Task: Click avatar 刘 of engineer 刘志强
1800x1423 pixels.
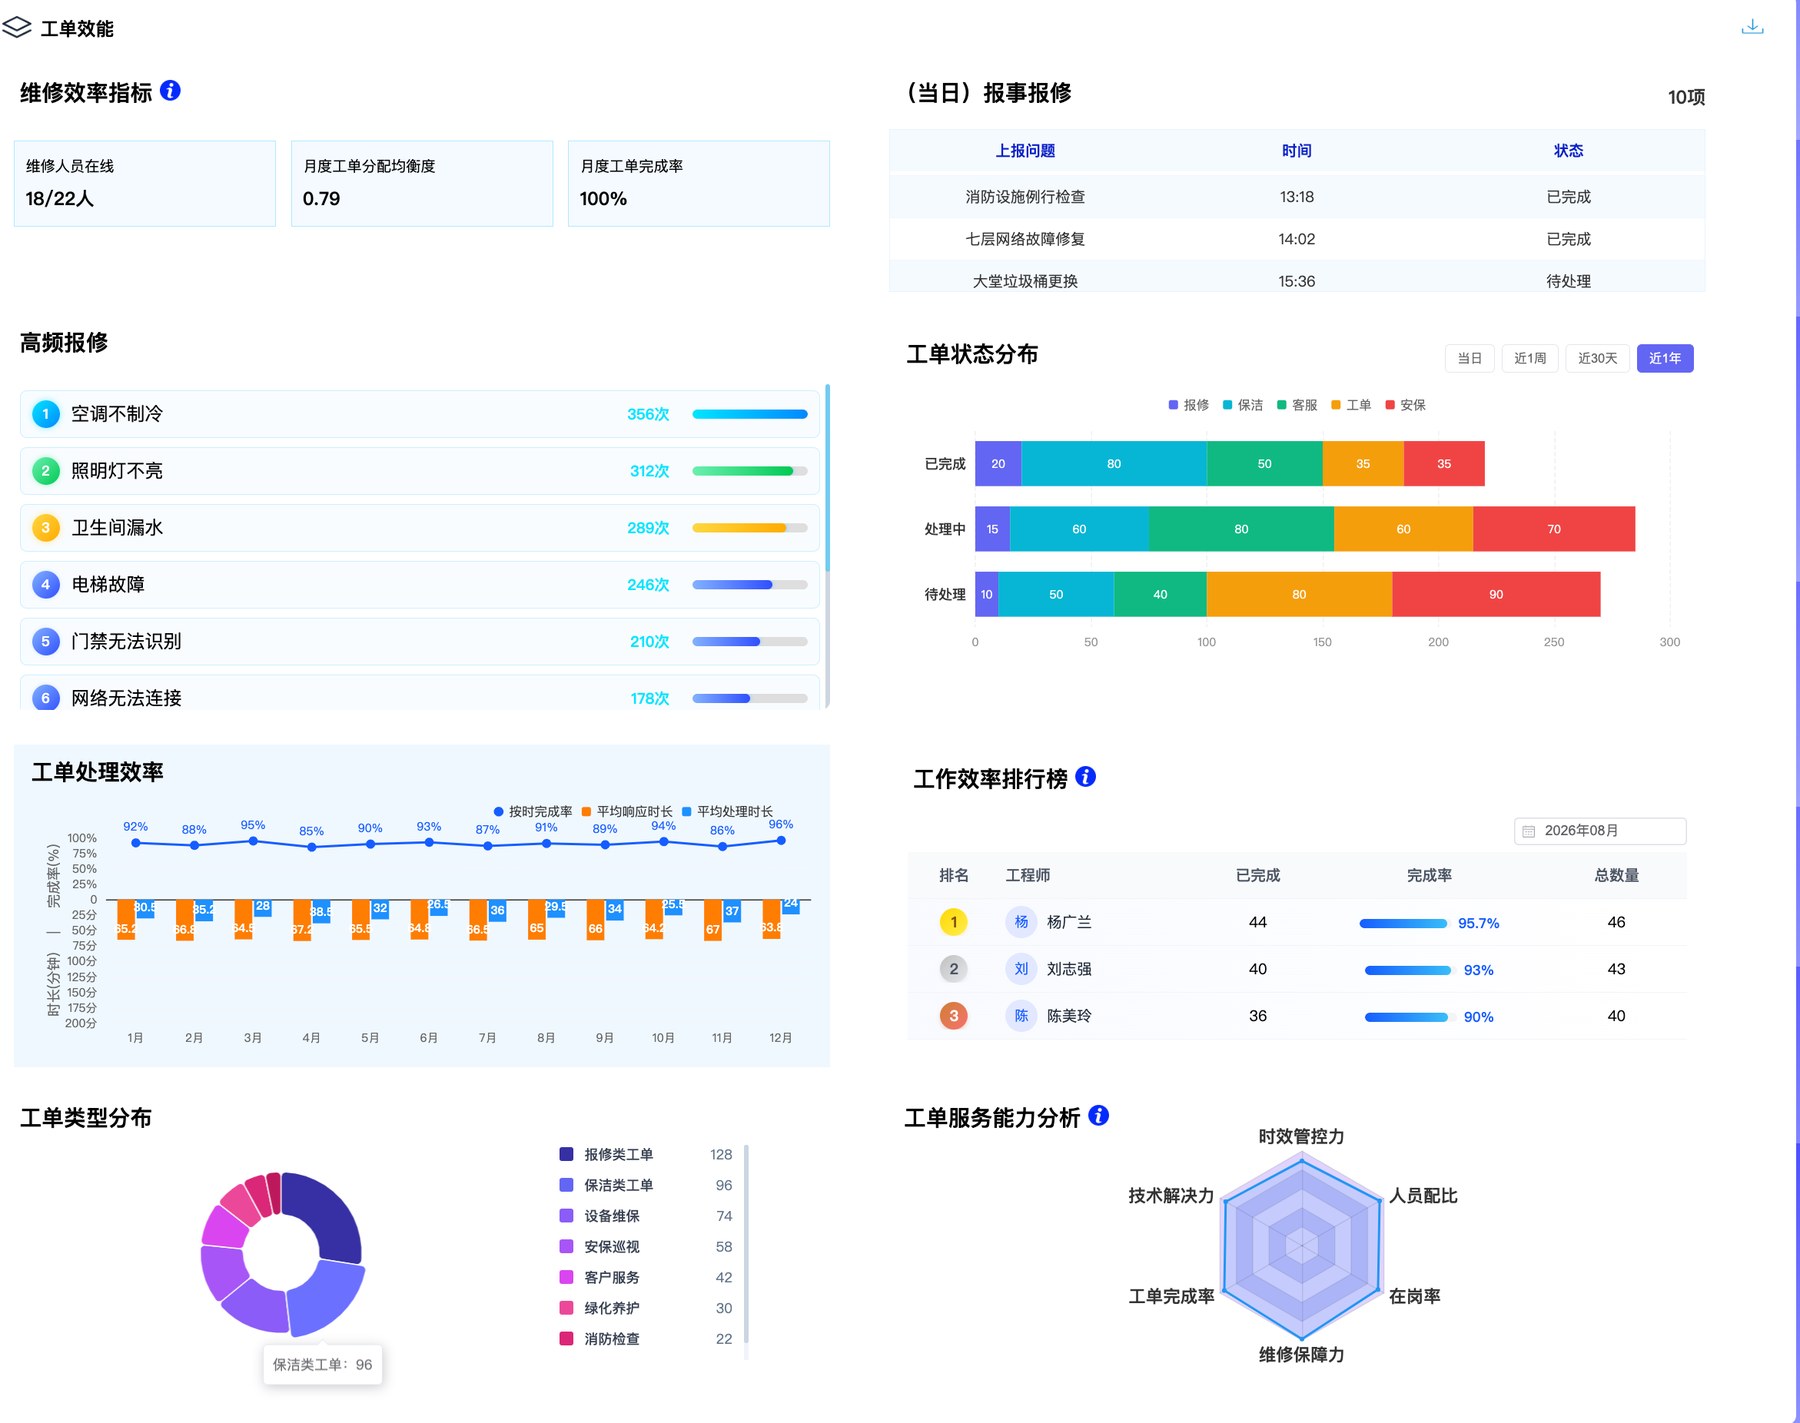Action: [1021, 969]
